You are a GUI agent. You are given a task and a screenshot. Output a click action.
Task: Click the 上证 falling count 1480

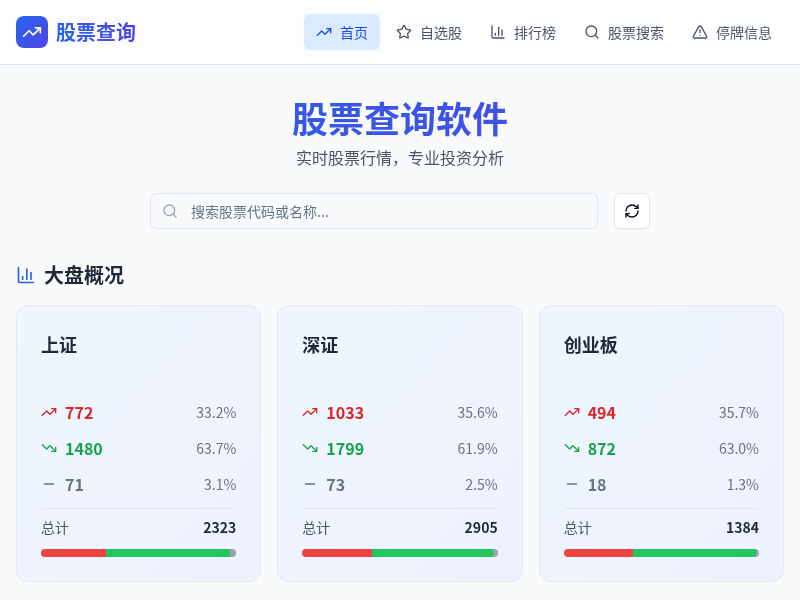pyautogui.click(x=84, y=449)
